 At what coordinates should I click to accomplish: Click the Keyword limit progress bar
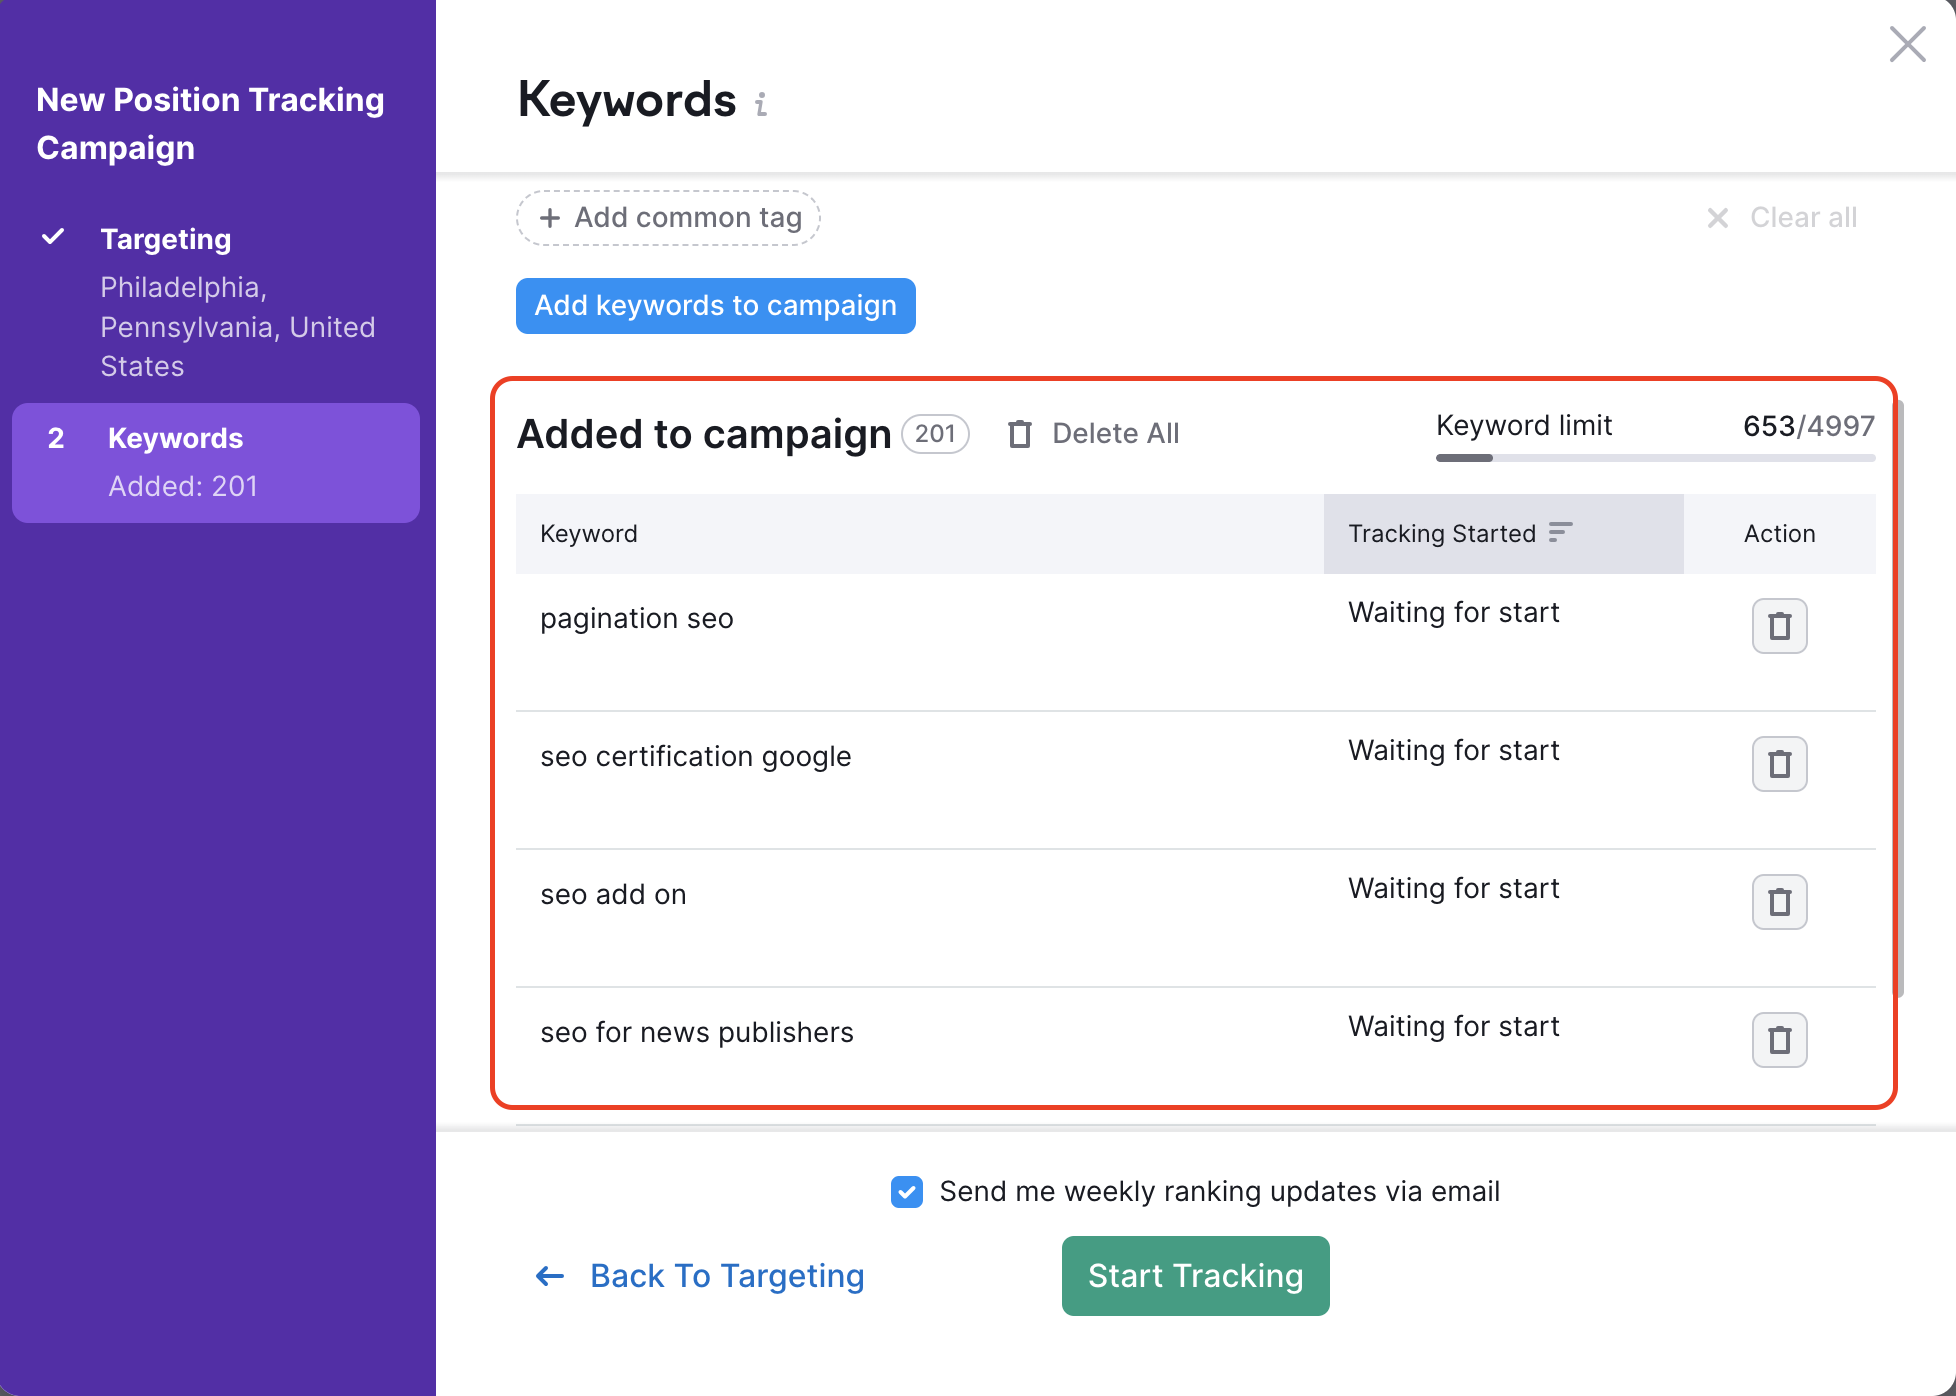(x=1655, y=457)
